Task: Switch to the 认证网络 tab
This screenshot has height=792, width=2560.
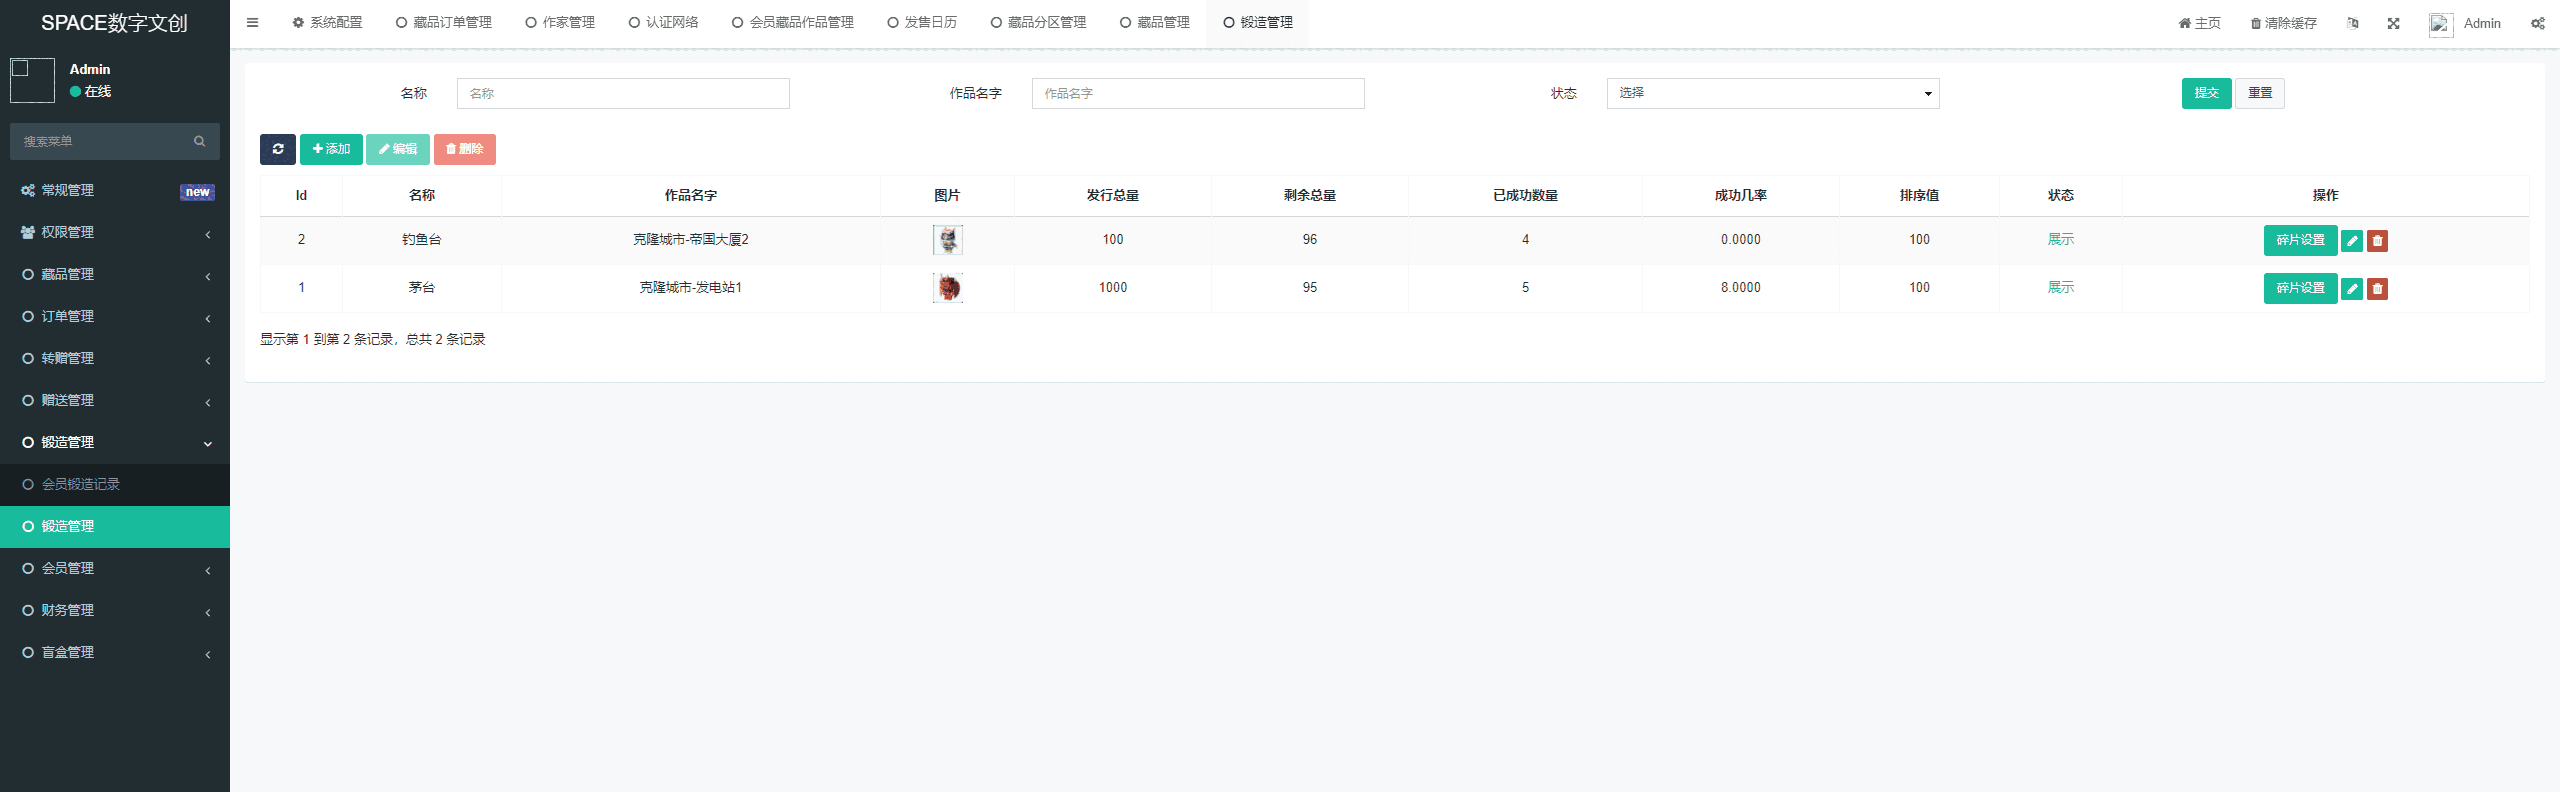Action: [663, 22]
